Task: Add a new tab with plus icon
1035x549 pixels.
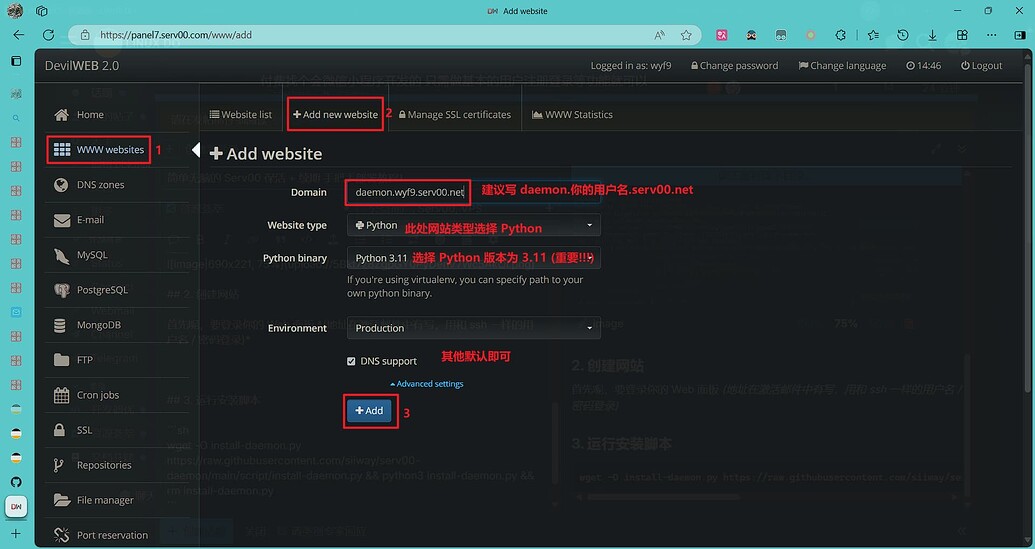Action: [16, 533]
